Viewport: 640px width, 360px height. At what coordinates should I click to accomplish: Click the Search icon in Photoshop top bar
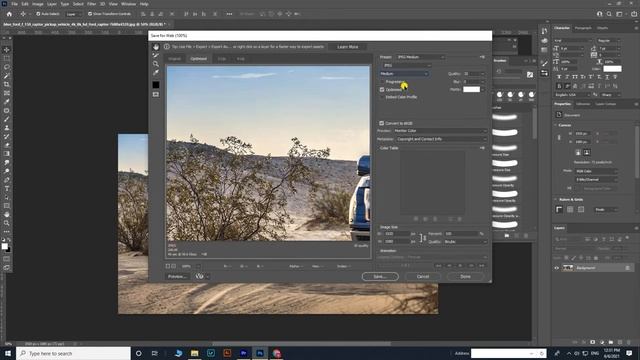click(609, 14)
